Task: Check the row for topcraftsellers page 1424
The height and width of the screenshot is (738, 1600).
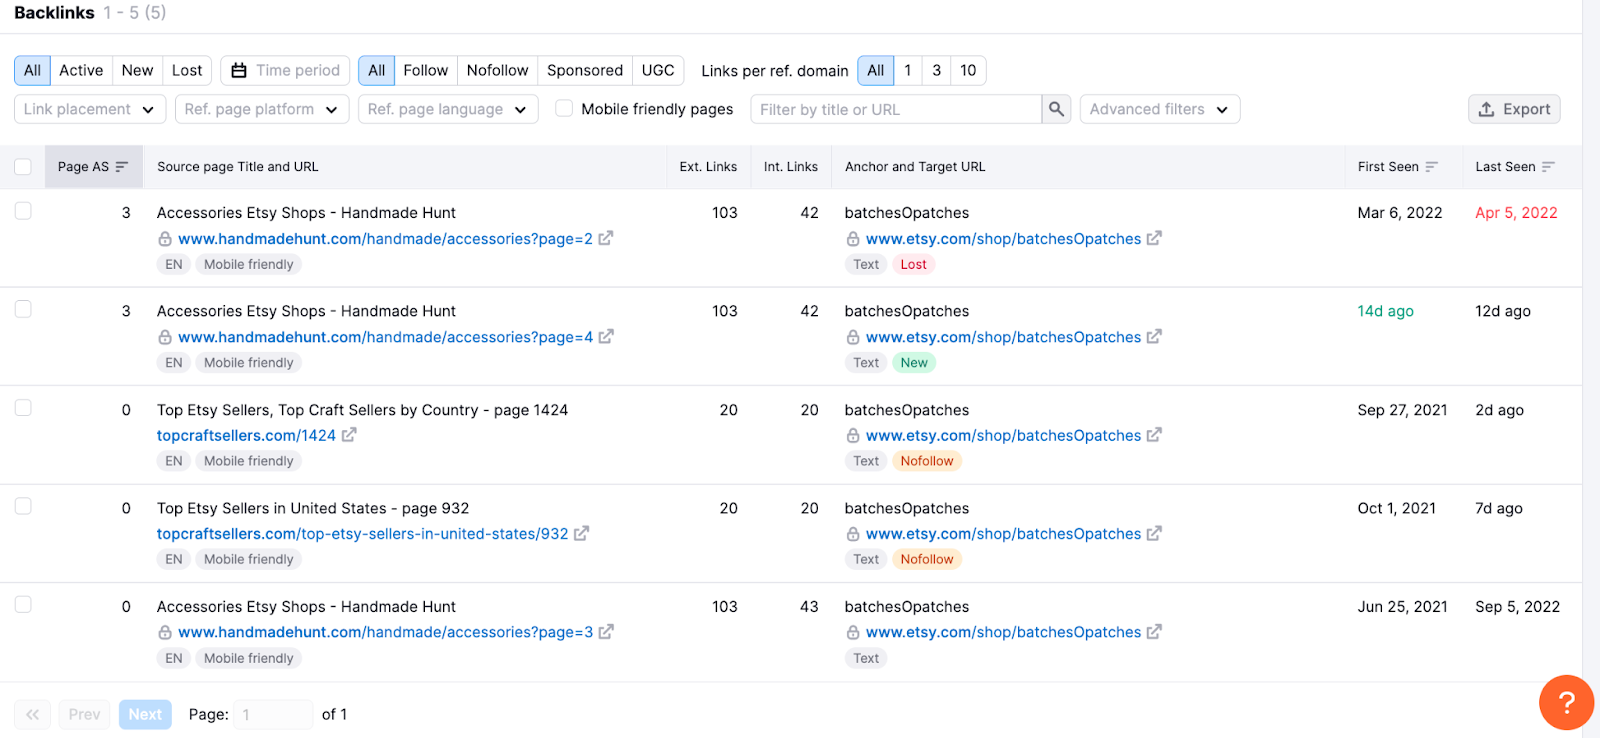Action: [23, 408]
